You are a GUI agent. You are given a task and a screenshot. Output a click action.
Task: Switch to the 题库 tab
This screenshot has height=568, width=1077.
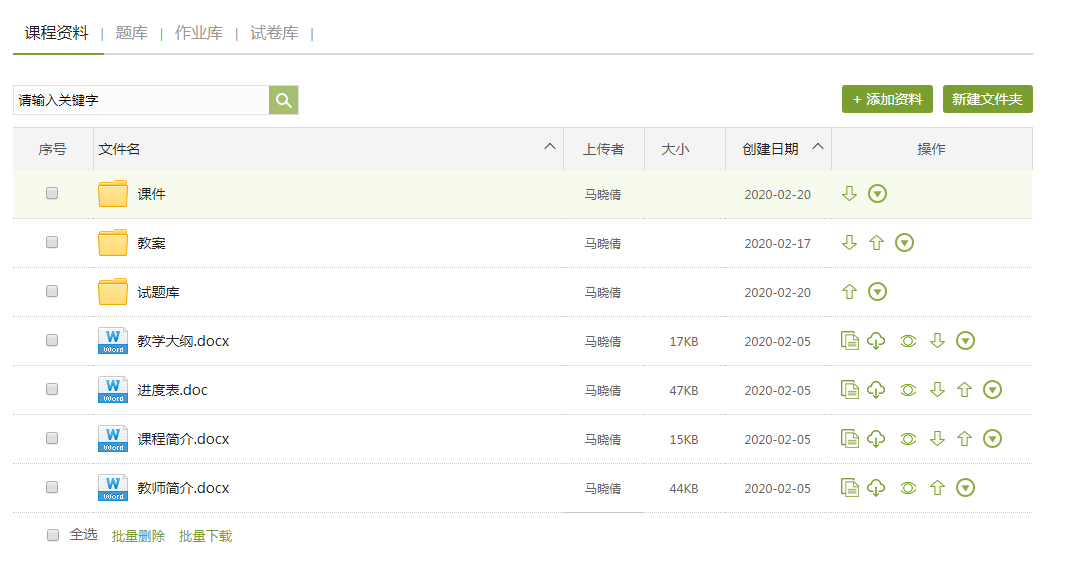point(131,33)
